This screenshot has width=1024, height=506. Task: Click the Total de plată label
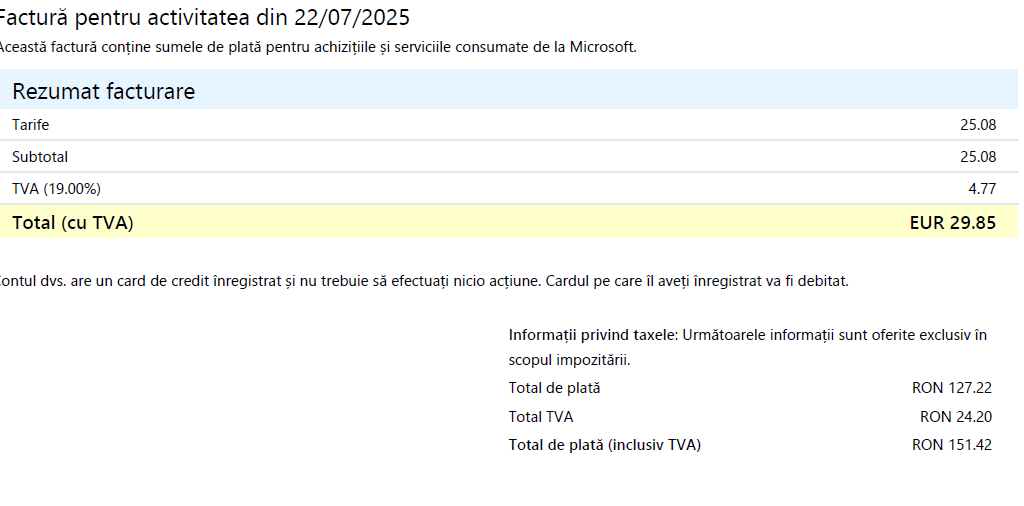[554, 388]
